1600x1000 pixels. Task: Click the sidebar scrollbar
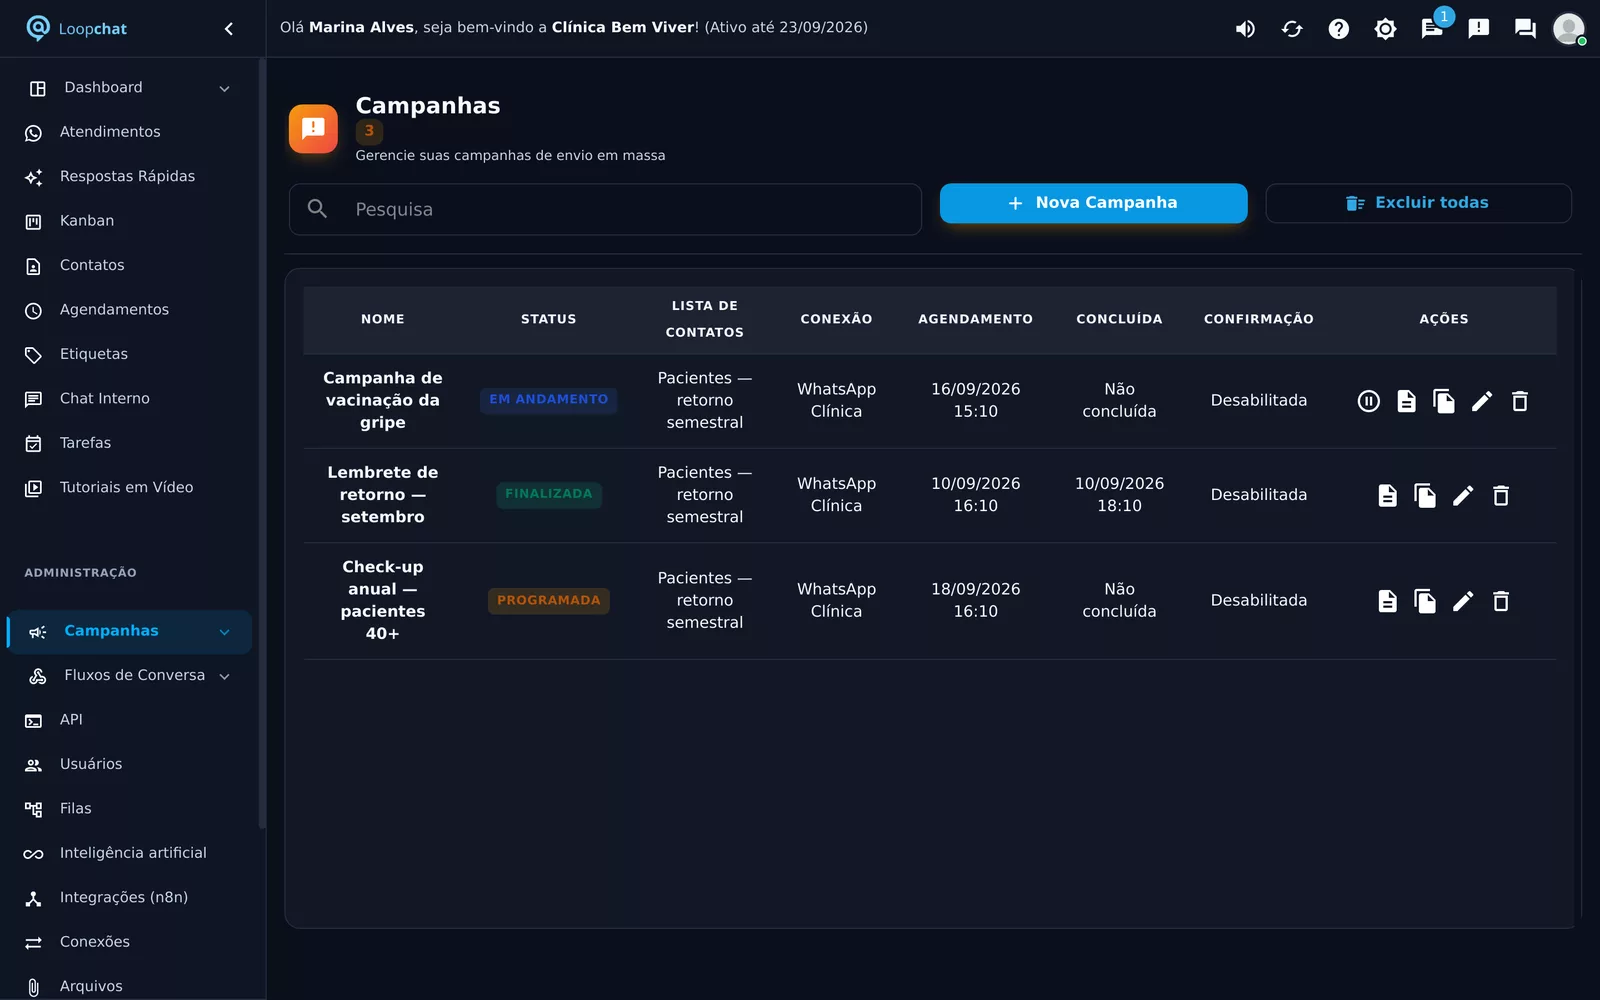pos(262,444)
